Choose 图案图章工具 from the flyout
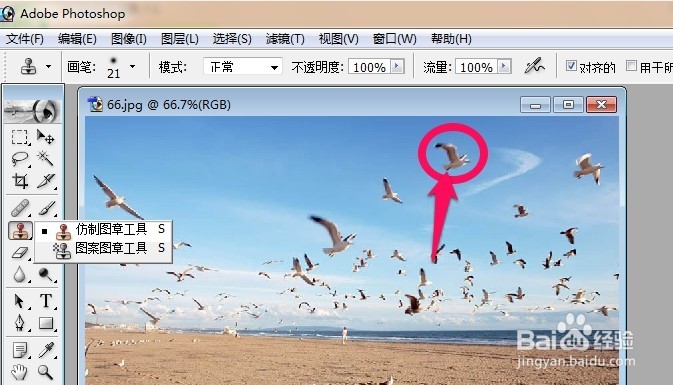Image resolution: width=673 pixels, height=385 pixels. pyautogui.click(x=103, y=249)
